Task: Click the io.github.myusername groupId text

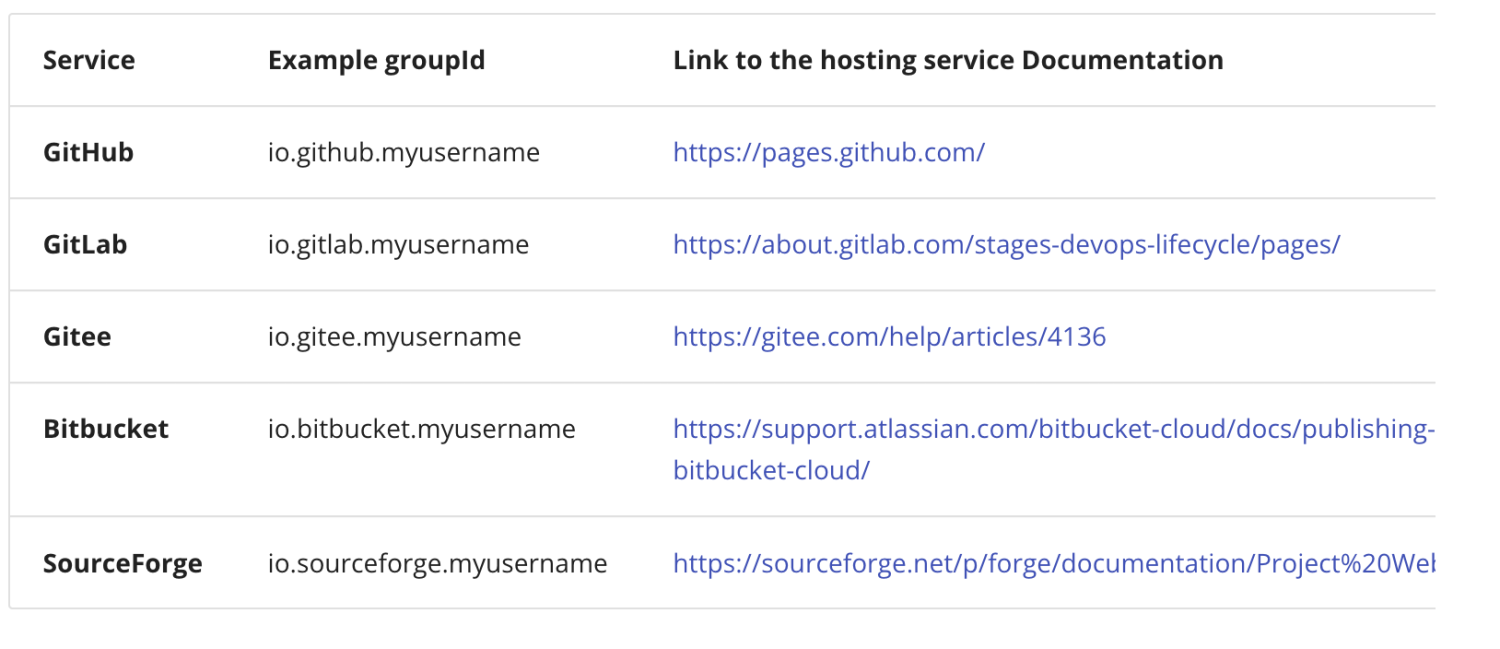Action: pyautogui.click(x=404, y=153)
